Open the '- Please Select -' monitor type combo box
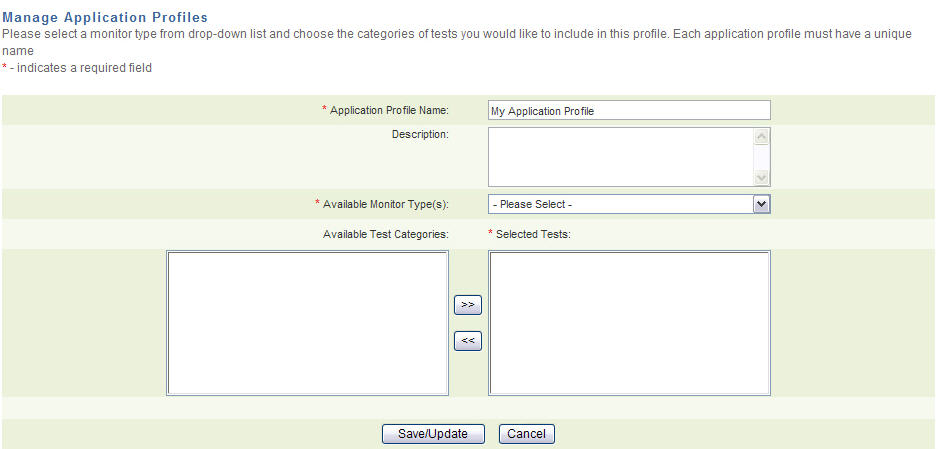 tap(619, 204)
